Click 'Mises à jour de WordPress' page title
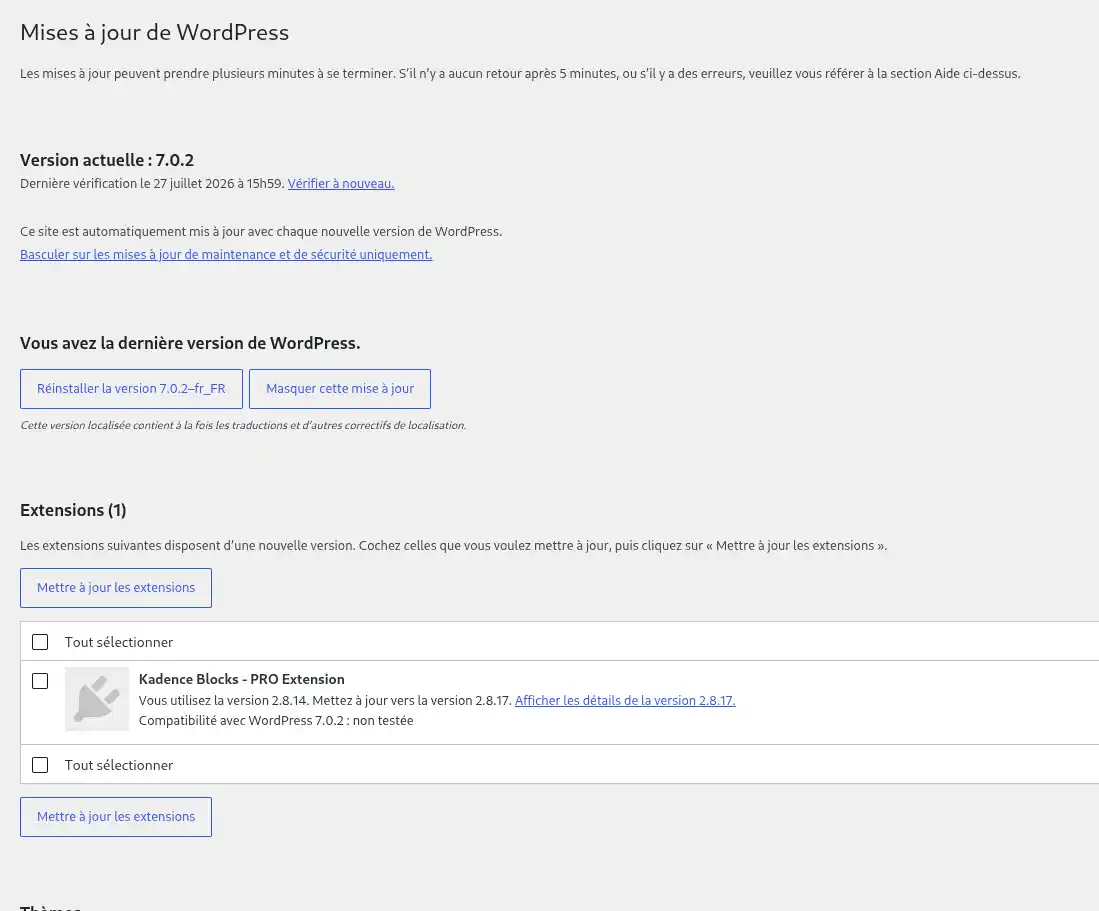Viewport: 1099px width, 911px height. coord(154,32)
